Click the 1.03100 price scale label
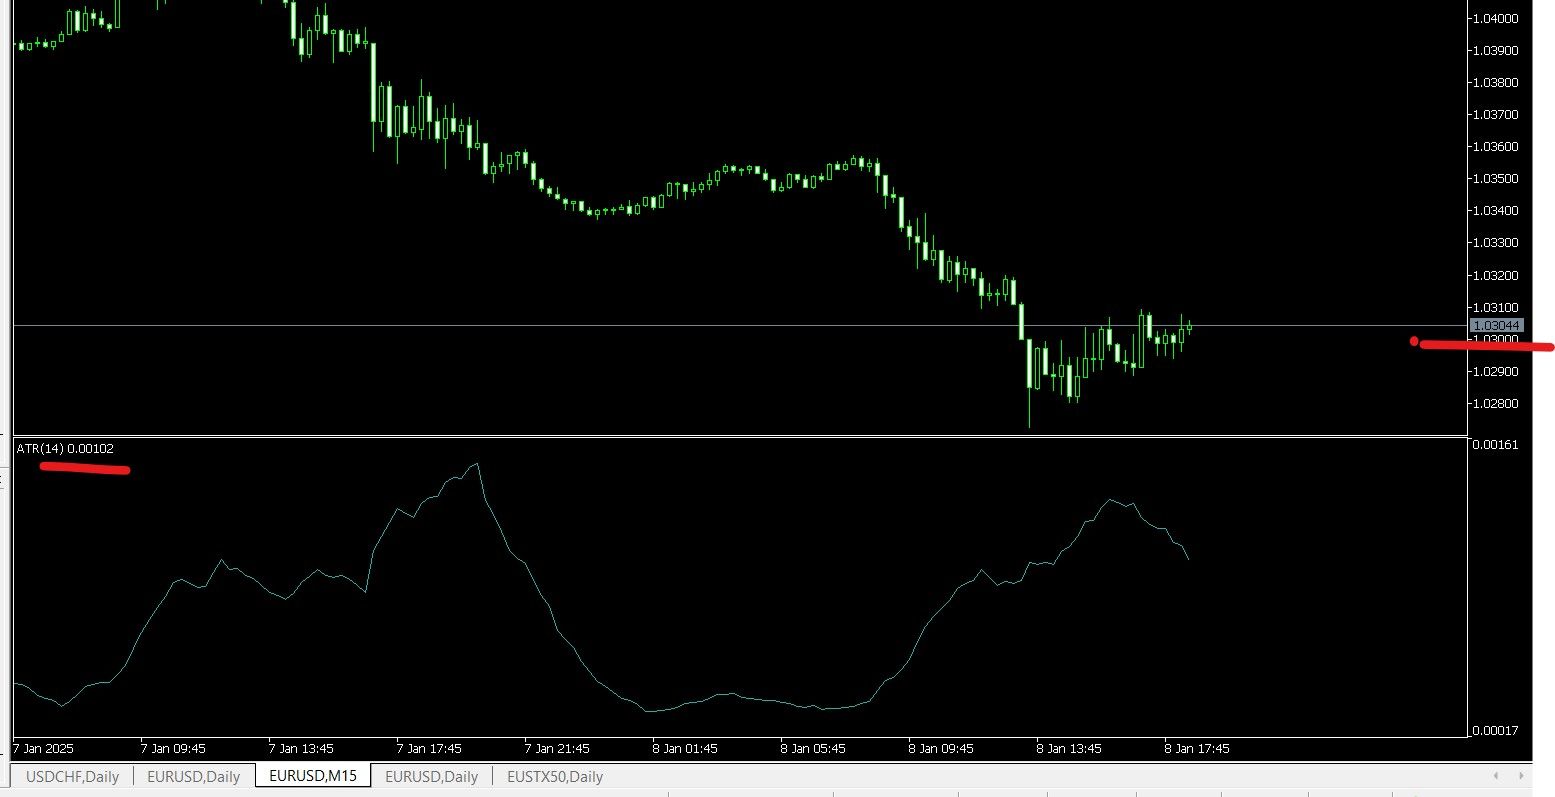Image resolution: width=1555 pixels, height=797 pixels. coord(1497,307)
